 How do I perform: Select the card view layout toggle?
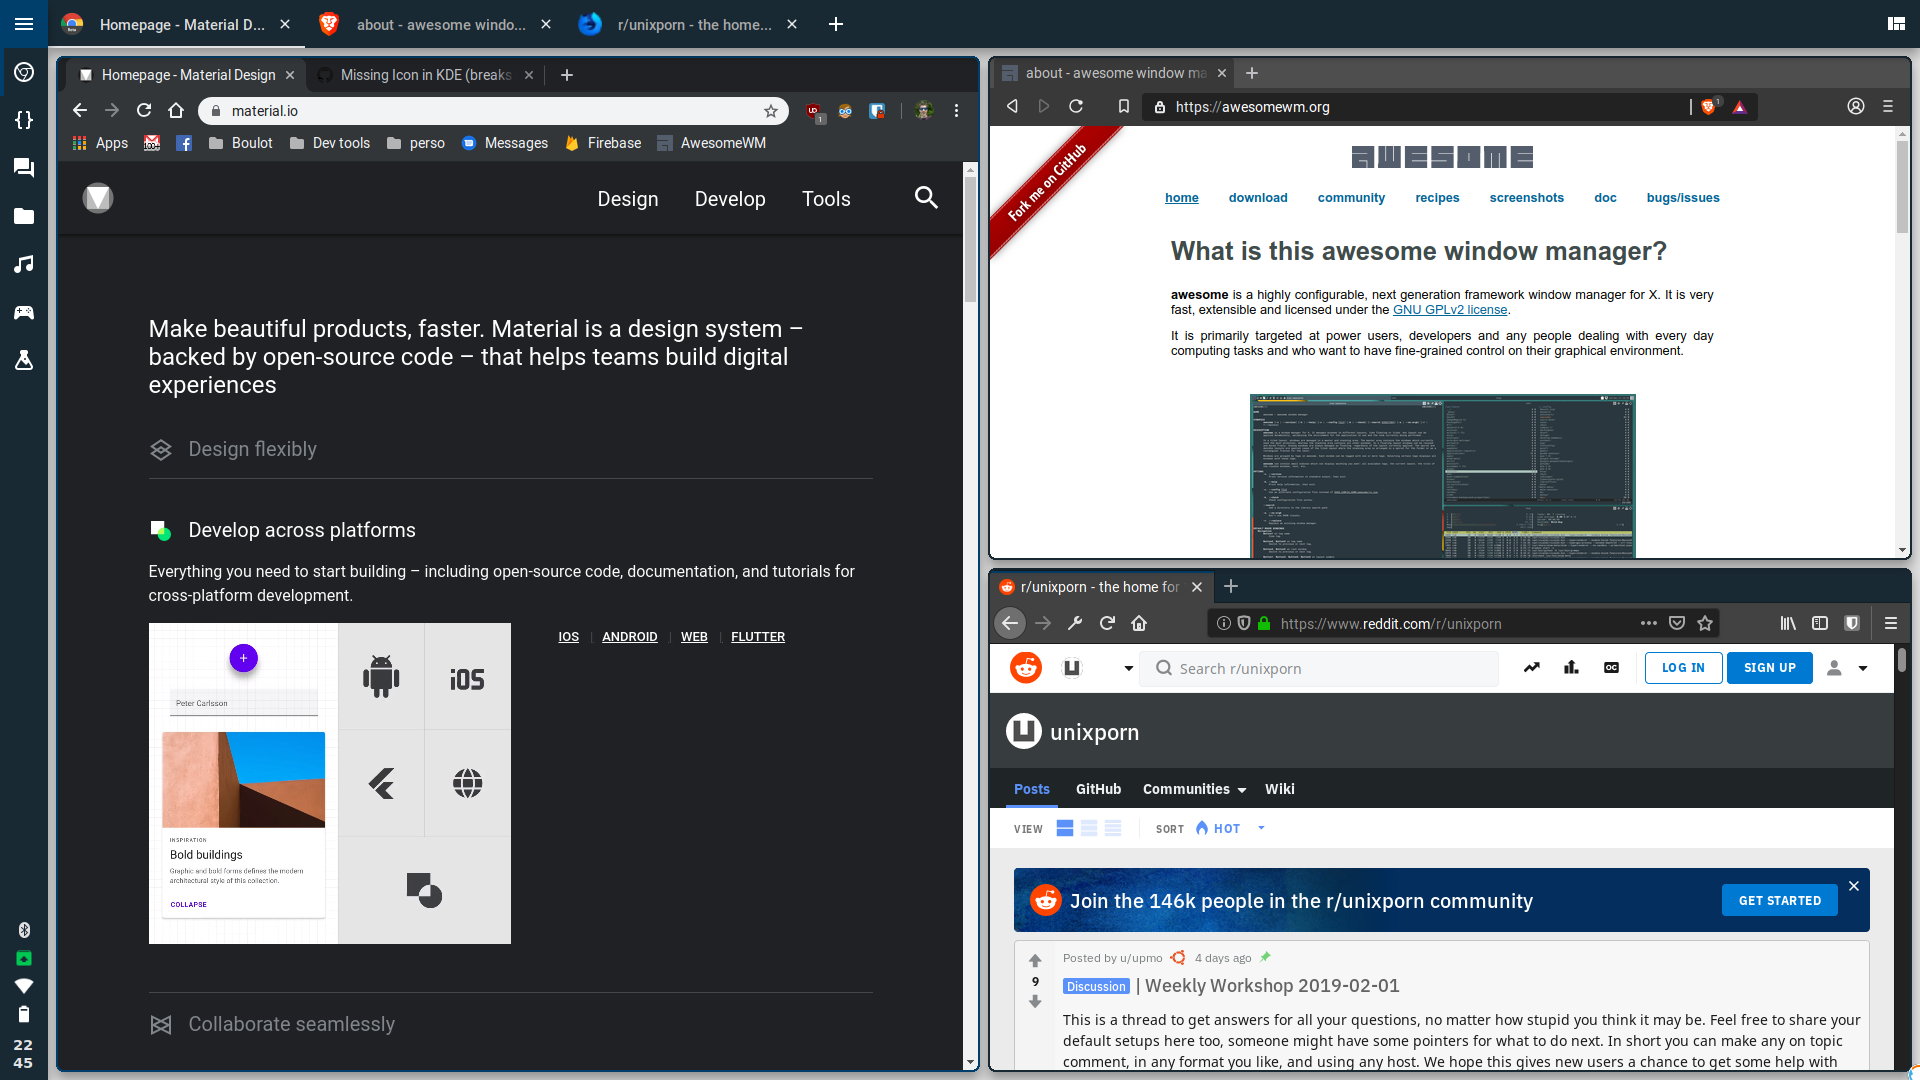tap(1065, 828)
